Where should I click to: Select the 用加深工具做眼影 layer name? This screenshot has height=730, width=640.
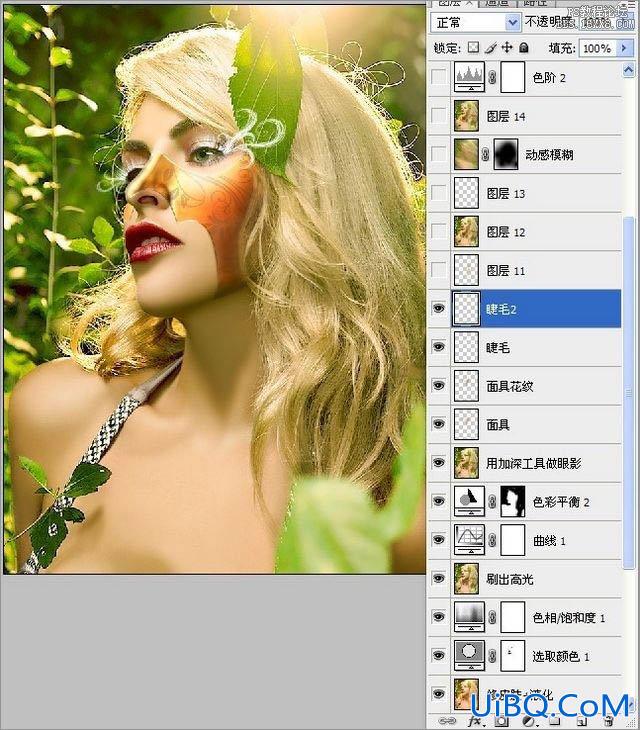(533, 463)
